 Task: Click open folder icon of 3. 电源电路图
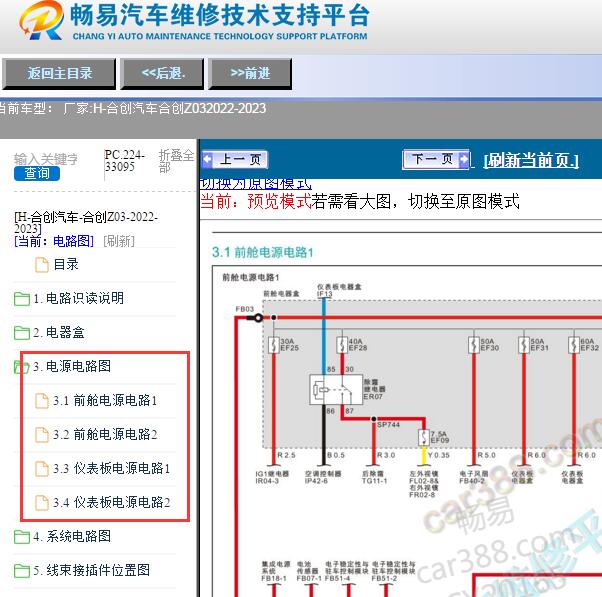22,367
